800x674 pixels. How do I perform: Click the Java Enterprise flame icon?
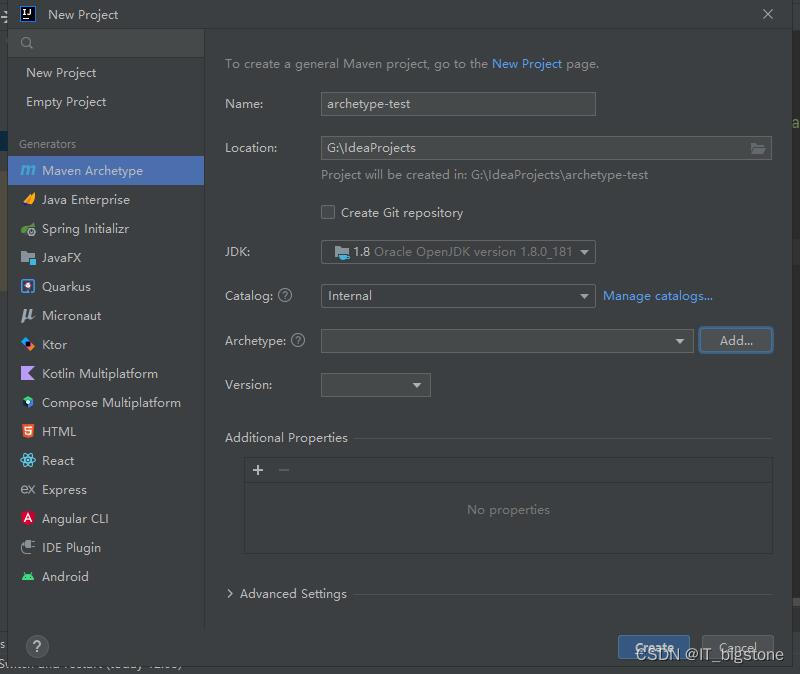[x=29, y=199]
